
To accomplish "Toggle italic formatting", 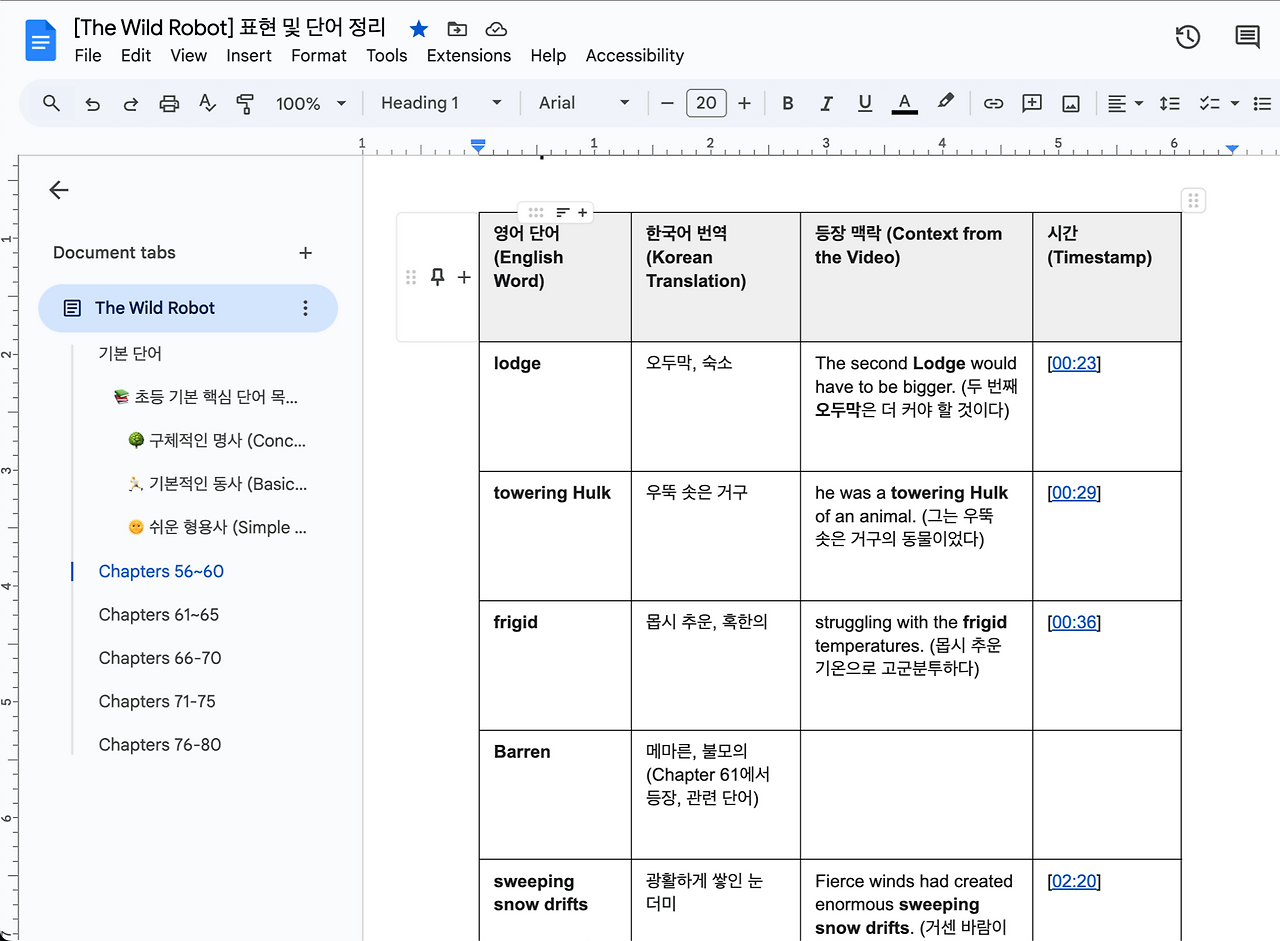I will point(826,103).
